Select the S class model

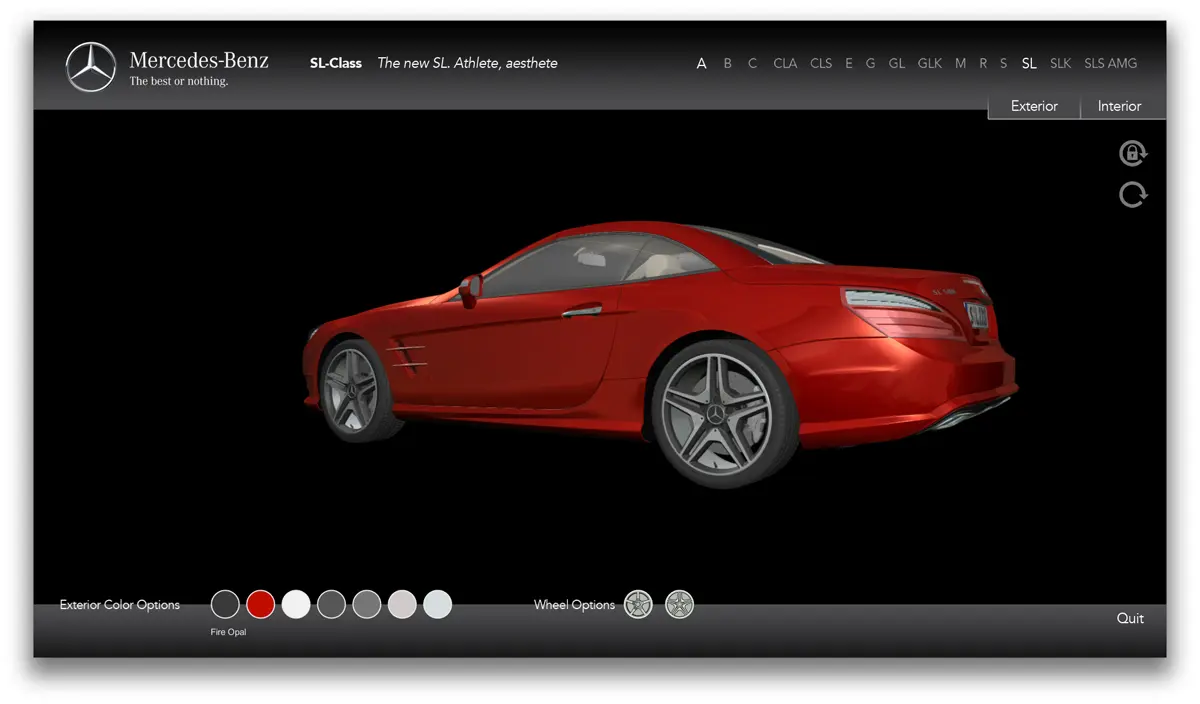[1003, 63]
